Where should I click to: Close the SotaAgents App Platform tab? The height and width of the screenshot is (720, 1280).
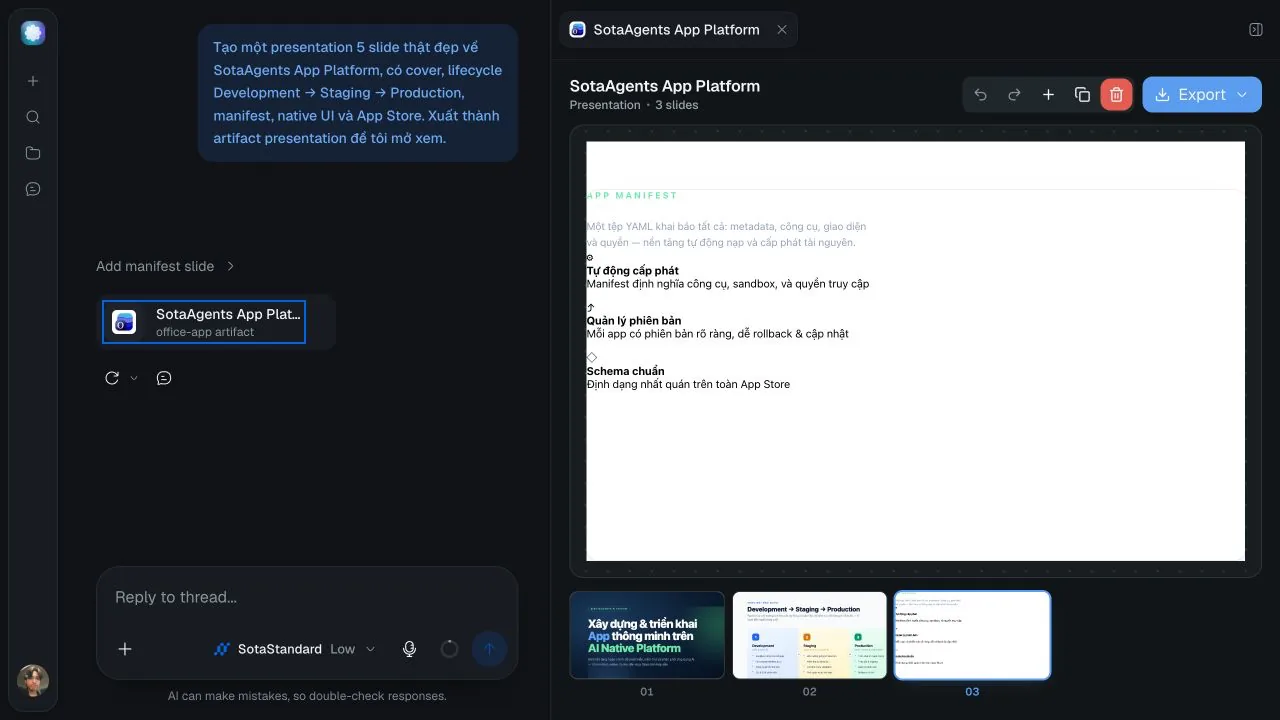[x=782, y=30]
